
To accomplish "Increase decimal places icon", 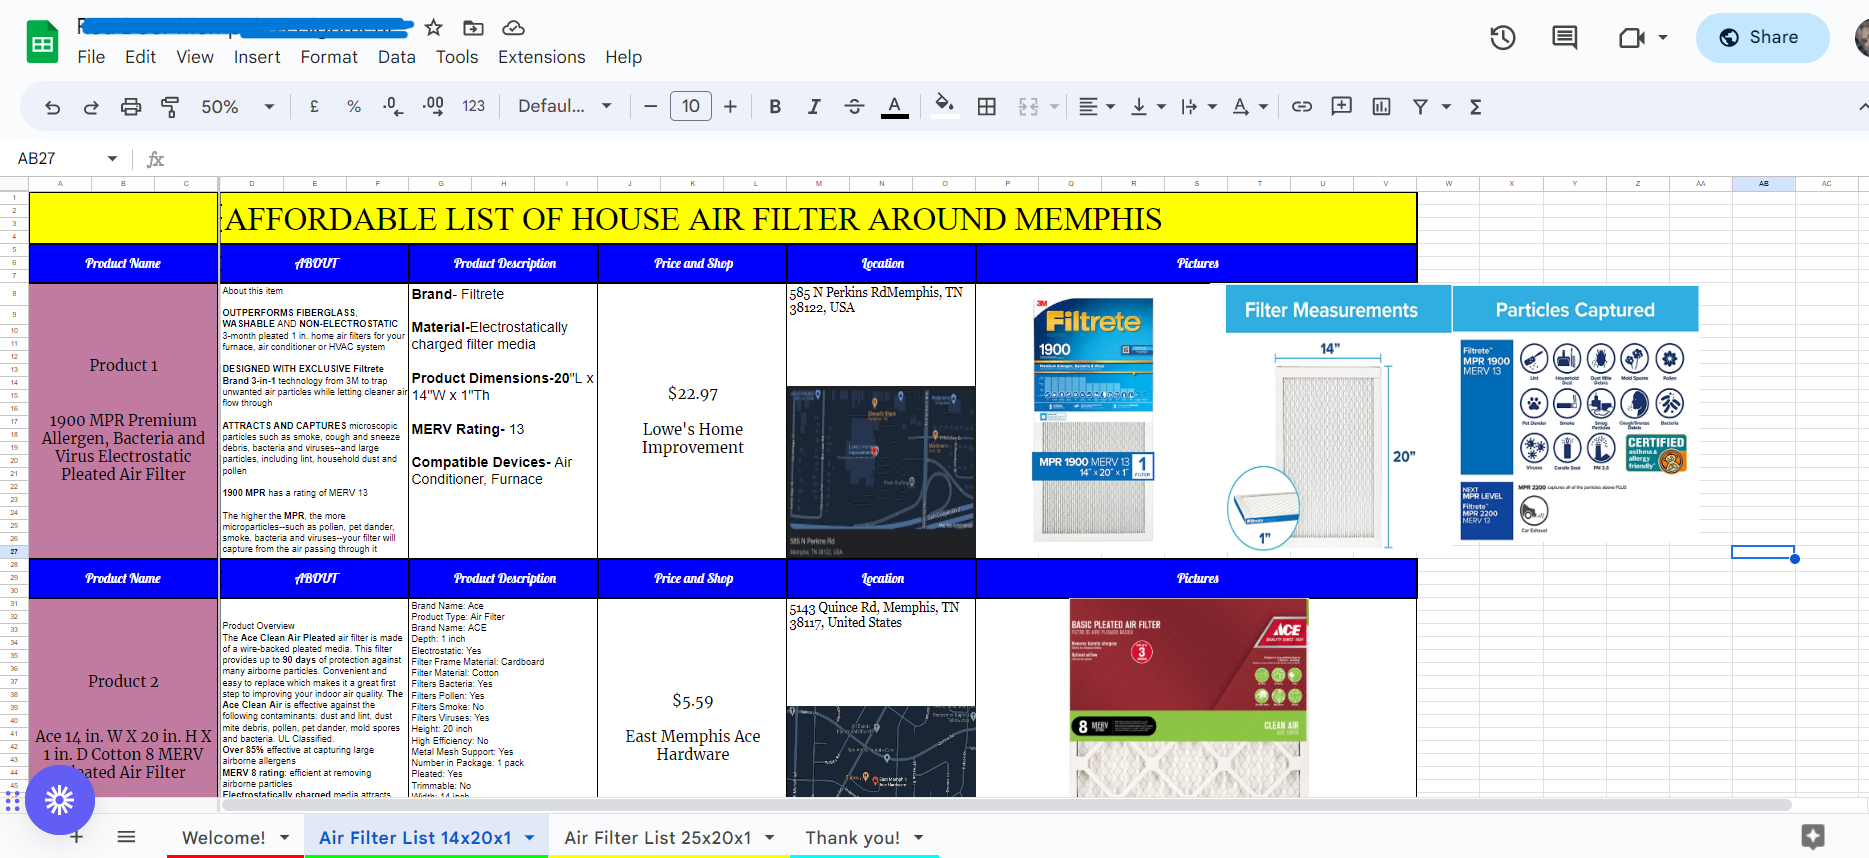I will click(433, 106).
